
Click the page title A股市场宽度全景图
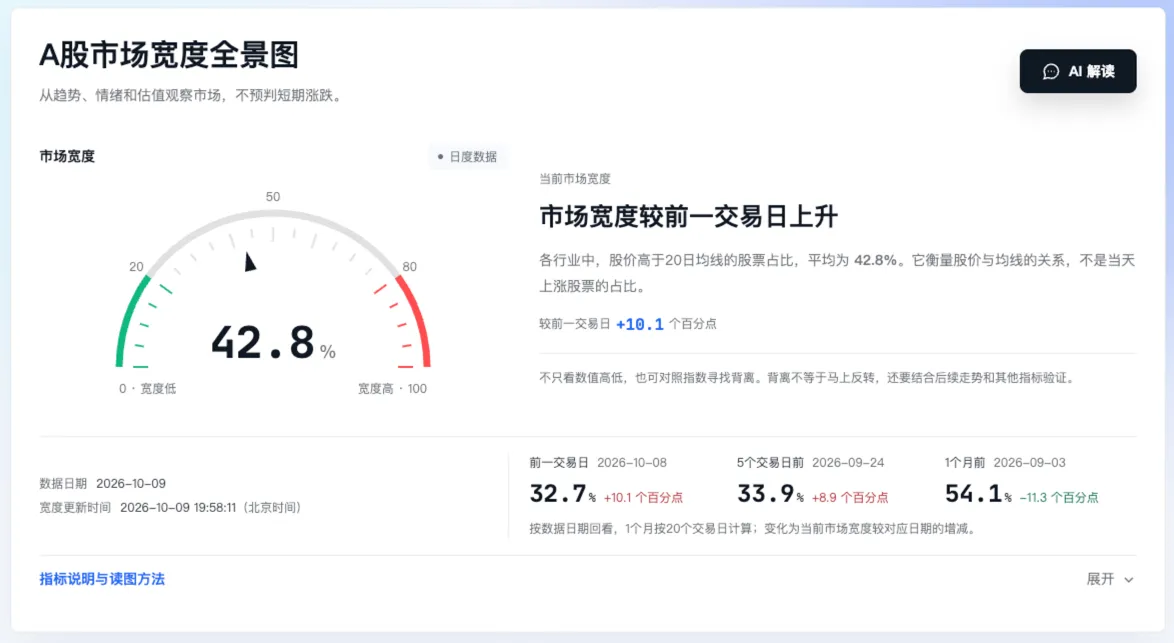point(169,55)
